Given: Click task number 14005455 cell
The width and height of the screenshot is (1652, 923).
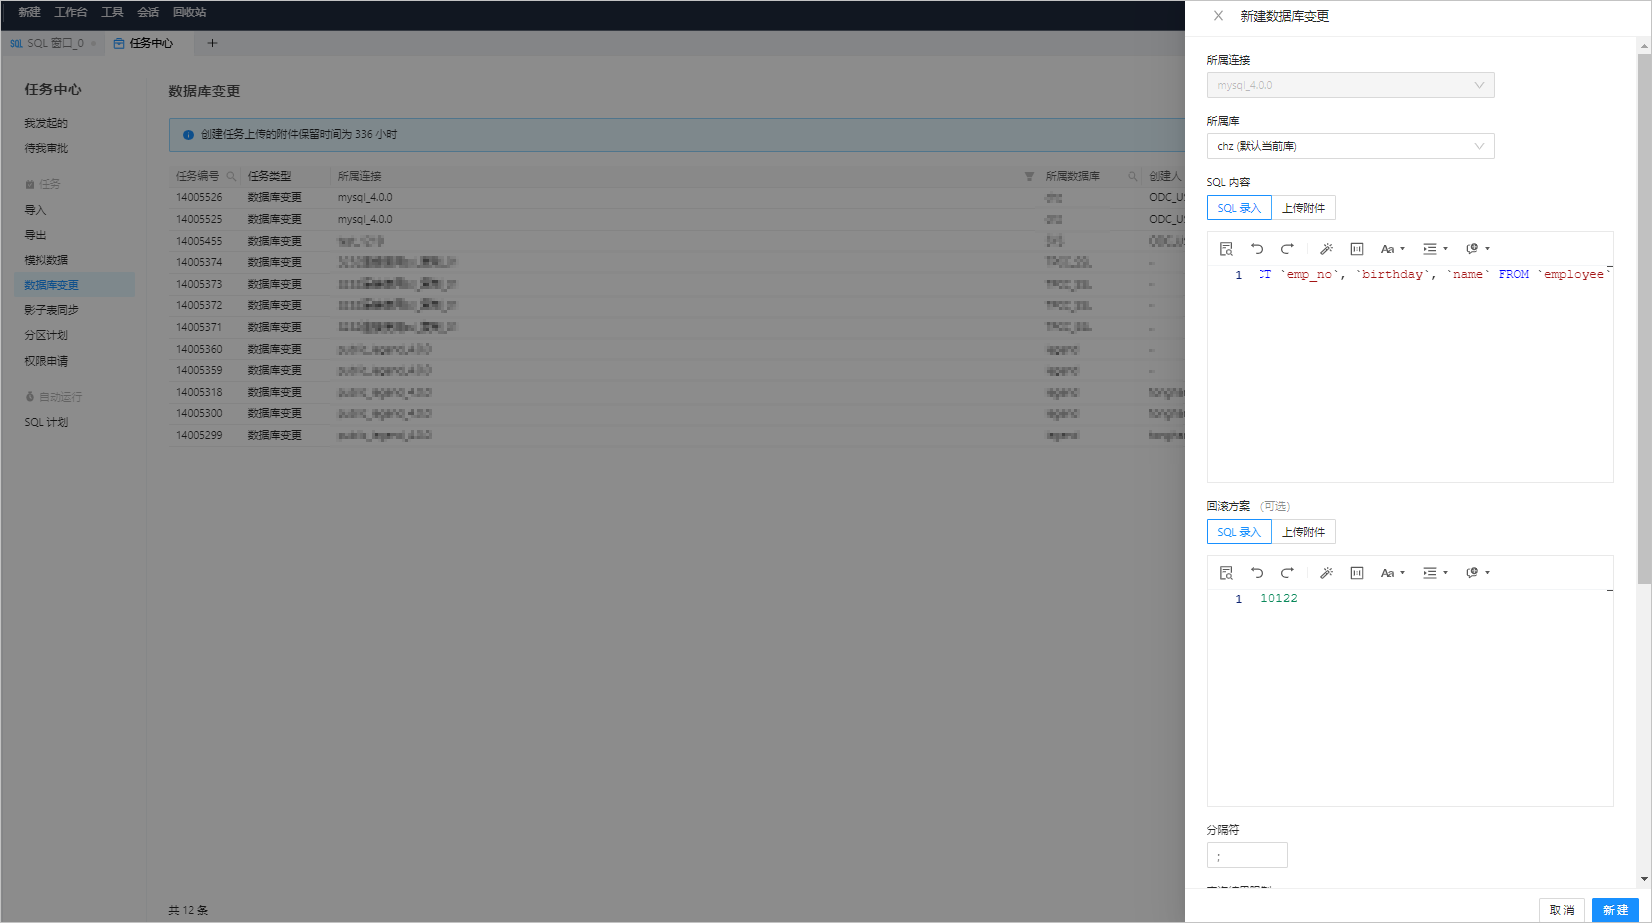Looking at the screenshot, I should tap(199, 241).
